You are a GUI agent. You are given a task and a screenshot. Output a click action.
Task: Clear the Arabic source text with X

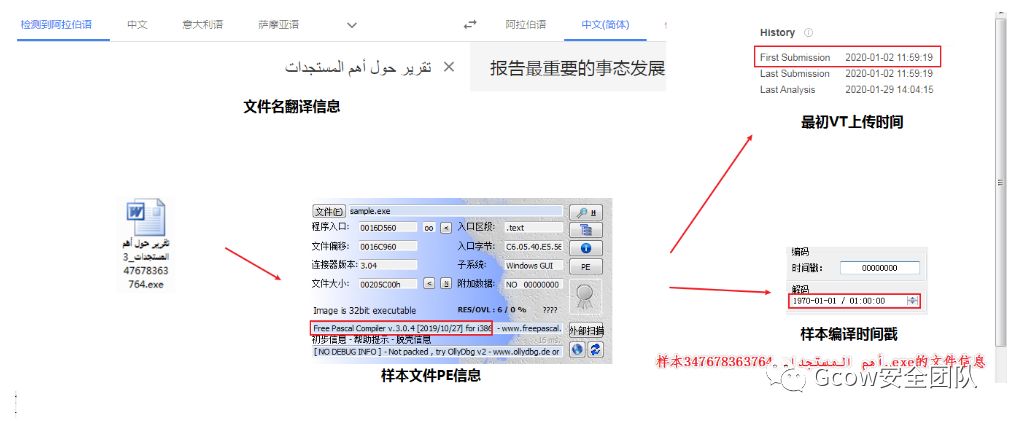pyautogui.click(x=449, y=66)
